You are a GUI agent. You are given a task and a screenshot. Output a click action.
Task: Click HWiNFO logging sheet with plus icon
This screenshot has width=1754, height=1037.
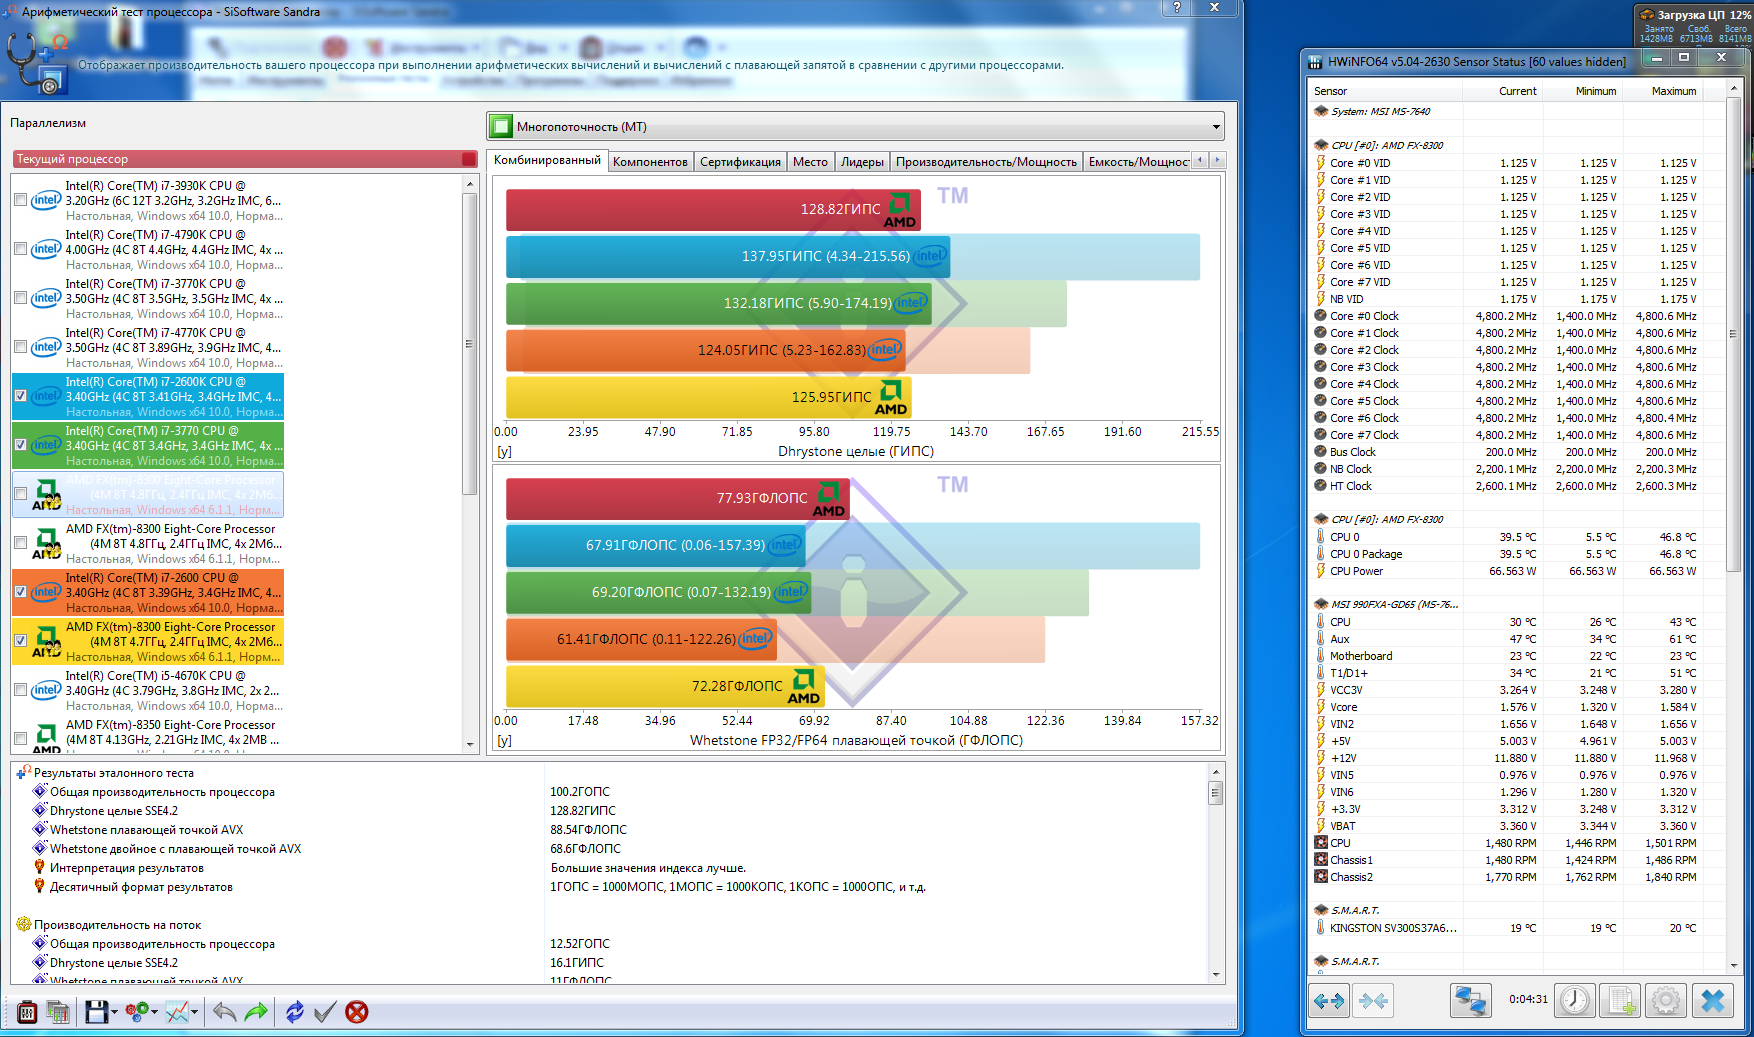click(1620, 1000)
